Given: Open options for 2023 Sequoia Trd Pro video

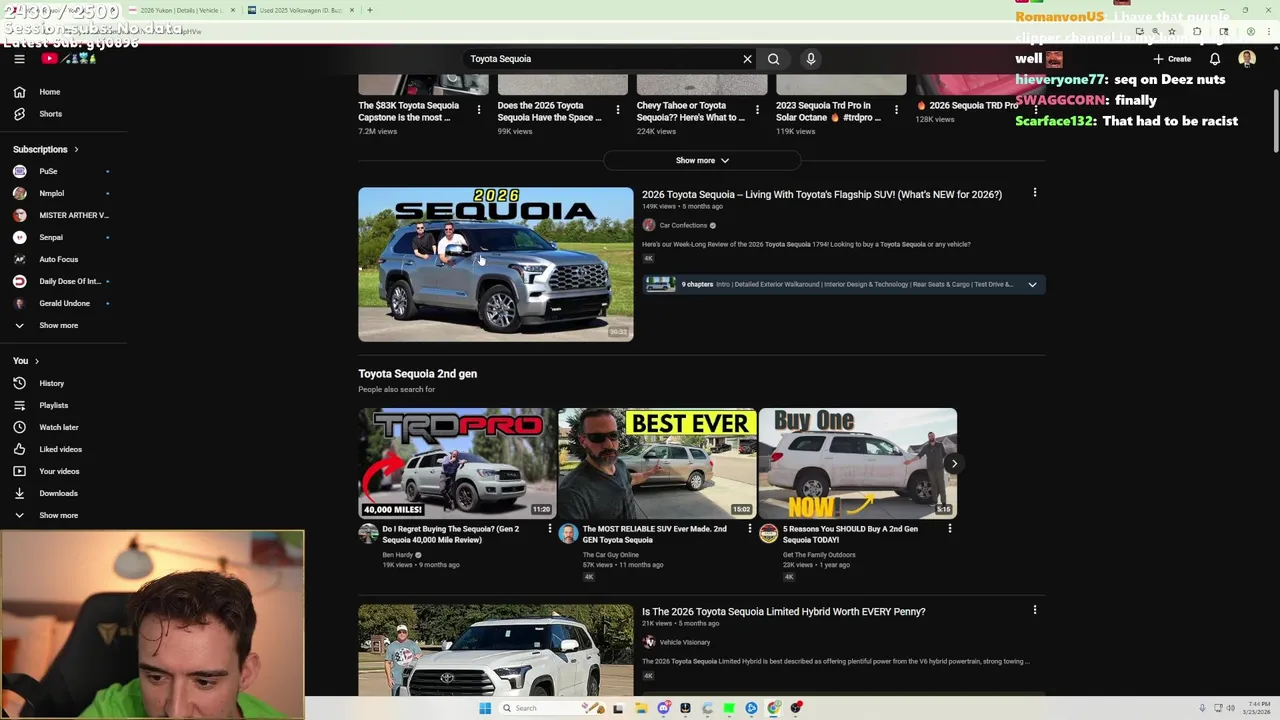Looking at the screenshot, I should pyautogui.click(x=896, y=110).
